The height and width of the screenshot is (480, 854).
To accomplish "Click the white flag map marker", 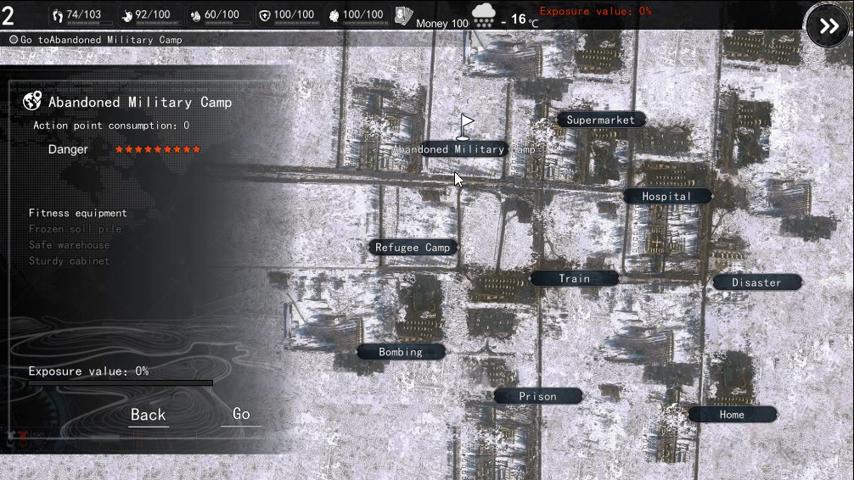I will coord(466,126).
